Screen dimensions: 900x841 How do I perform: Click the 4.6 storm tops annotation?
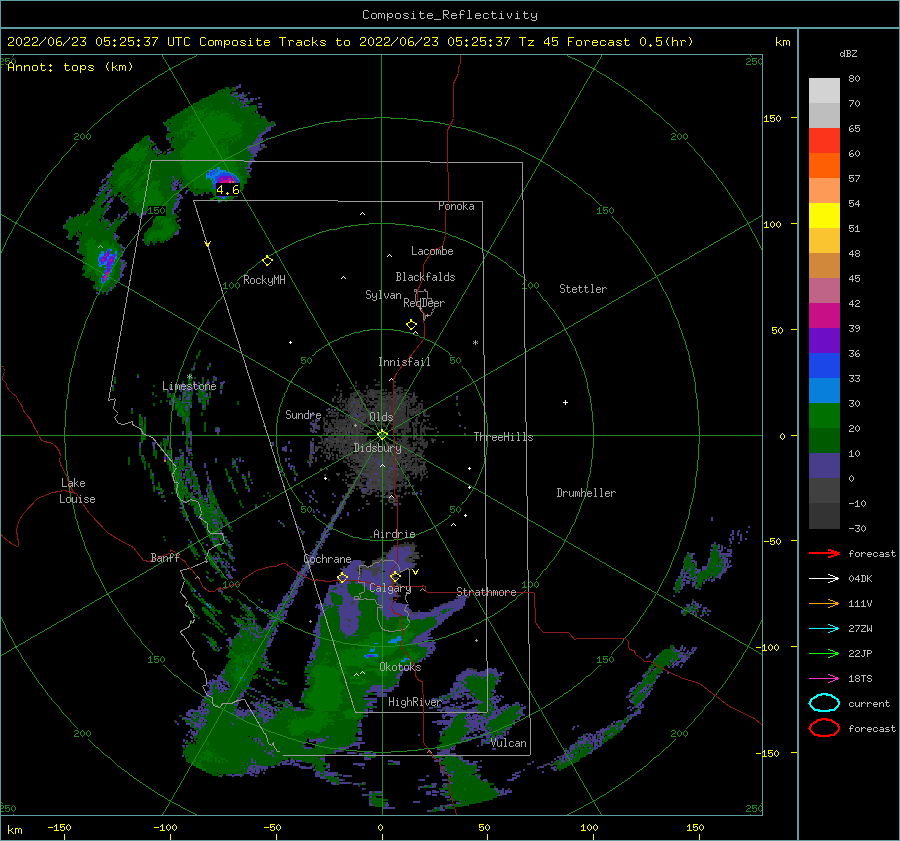coord(227,189)
